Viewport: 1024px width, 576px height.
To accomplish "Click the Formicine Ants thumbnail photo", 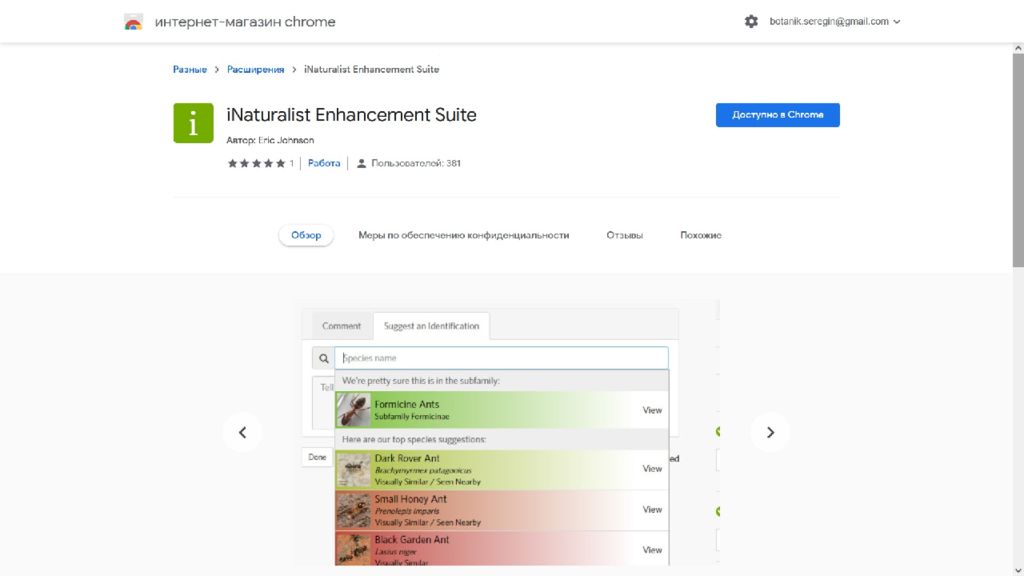I will pos(353,409).
